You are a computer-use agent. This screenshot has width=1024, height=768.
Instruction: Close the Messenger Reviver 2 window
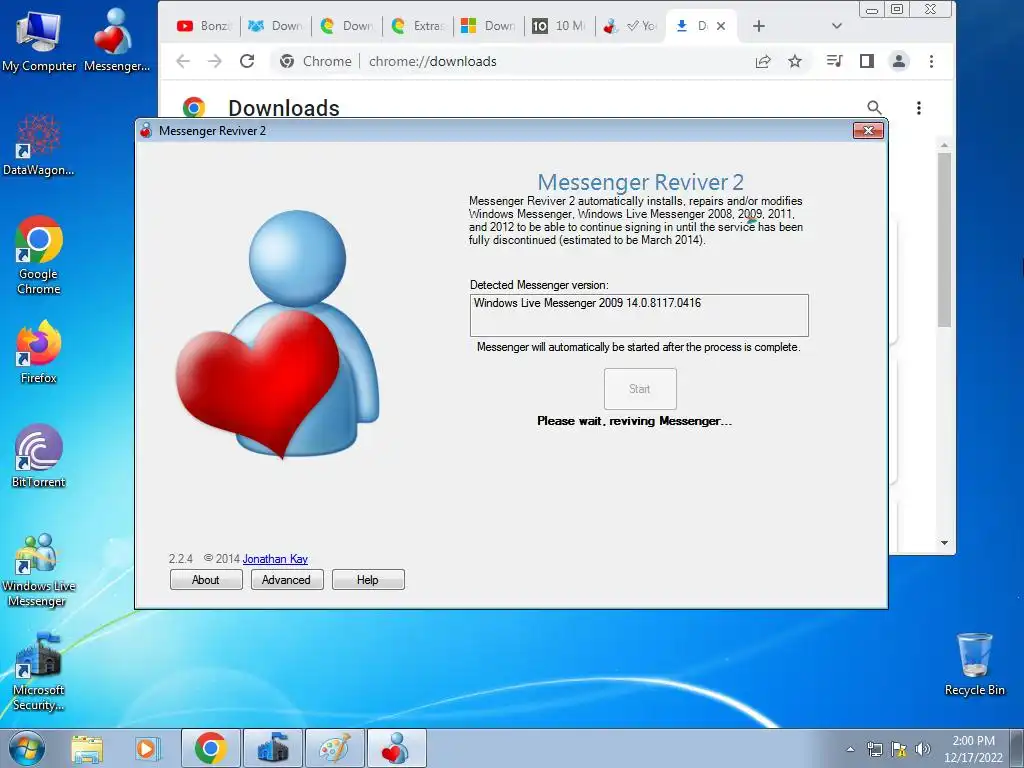868,131
